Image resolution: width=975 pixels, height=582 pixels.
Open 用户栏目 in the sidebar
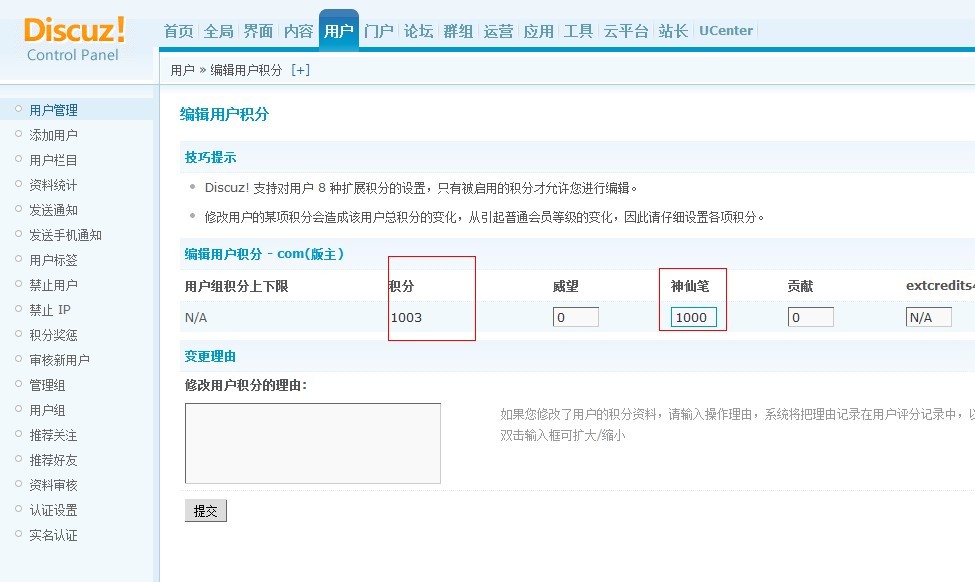point(53,160)
